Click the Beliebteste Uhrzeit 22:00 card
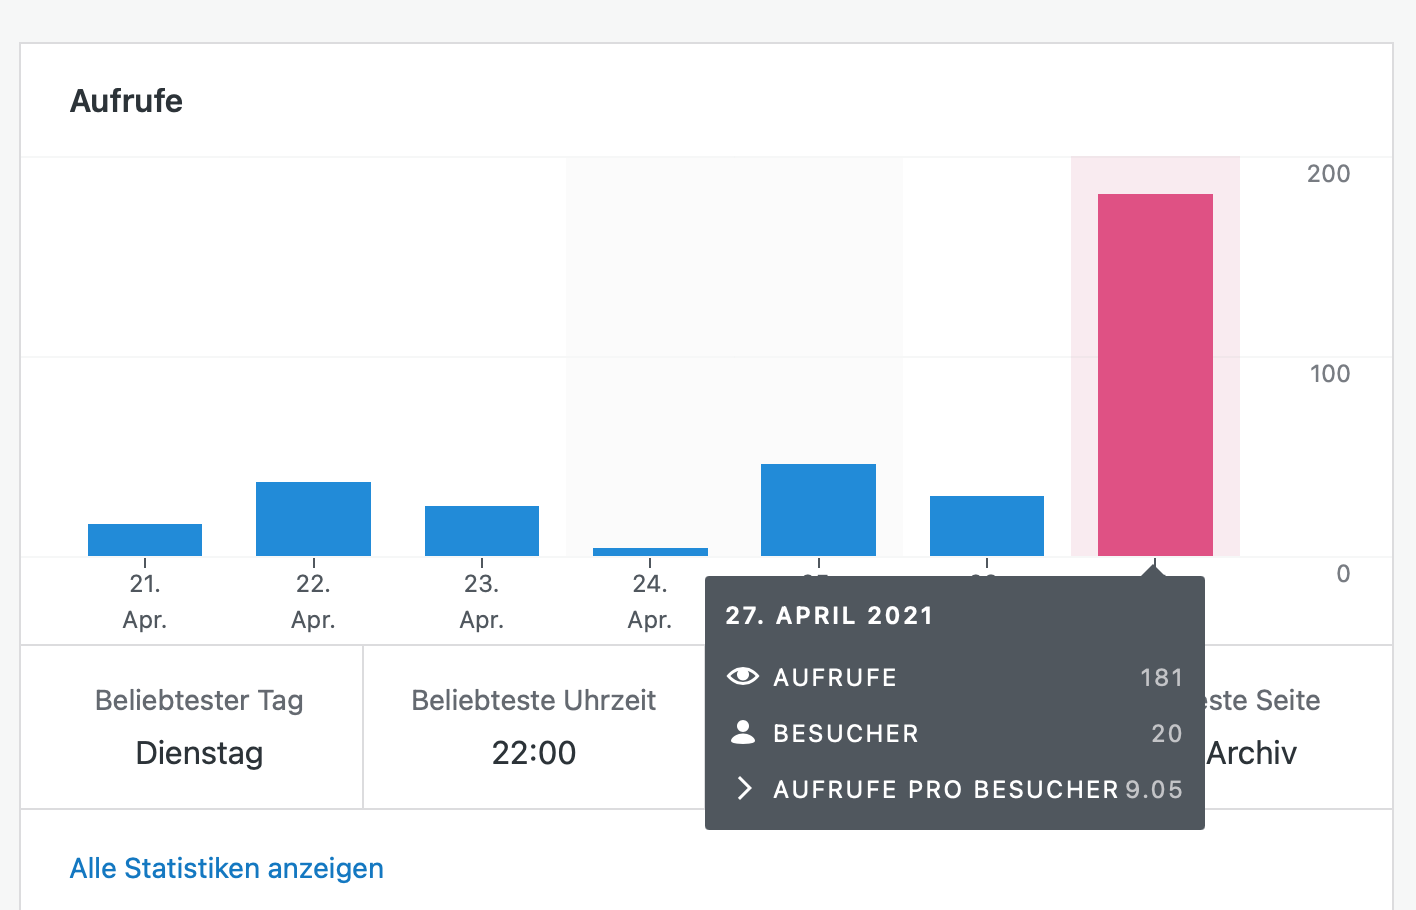 (533, 727)
